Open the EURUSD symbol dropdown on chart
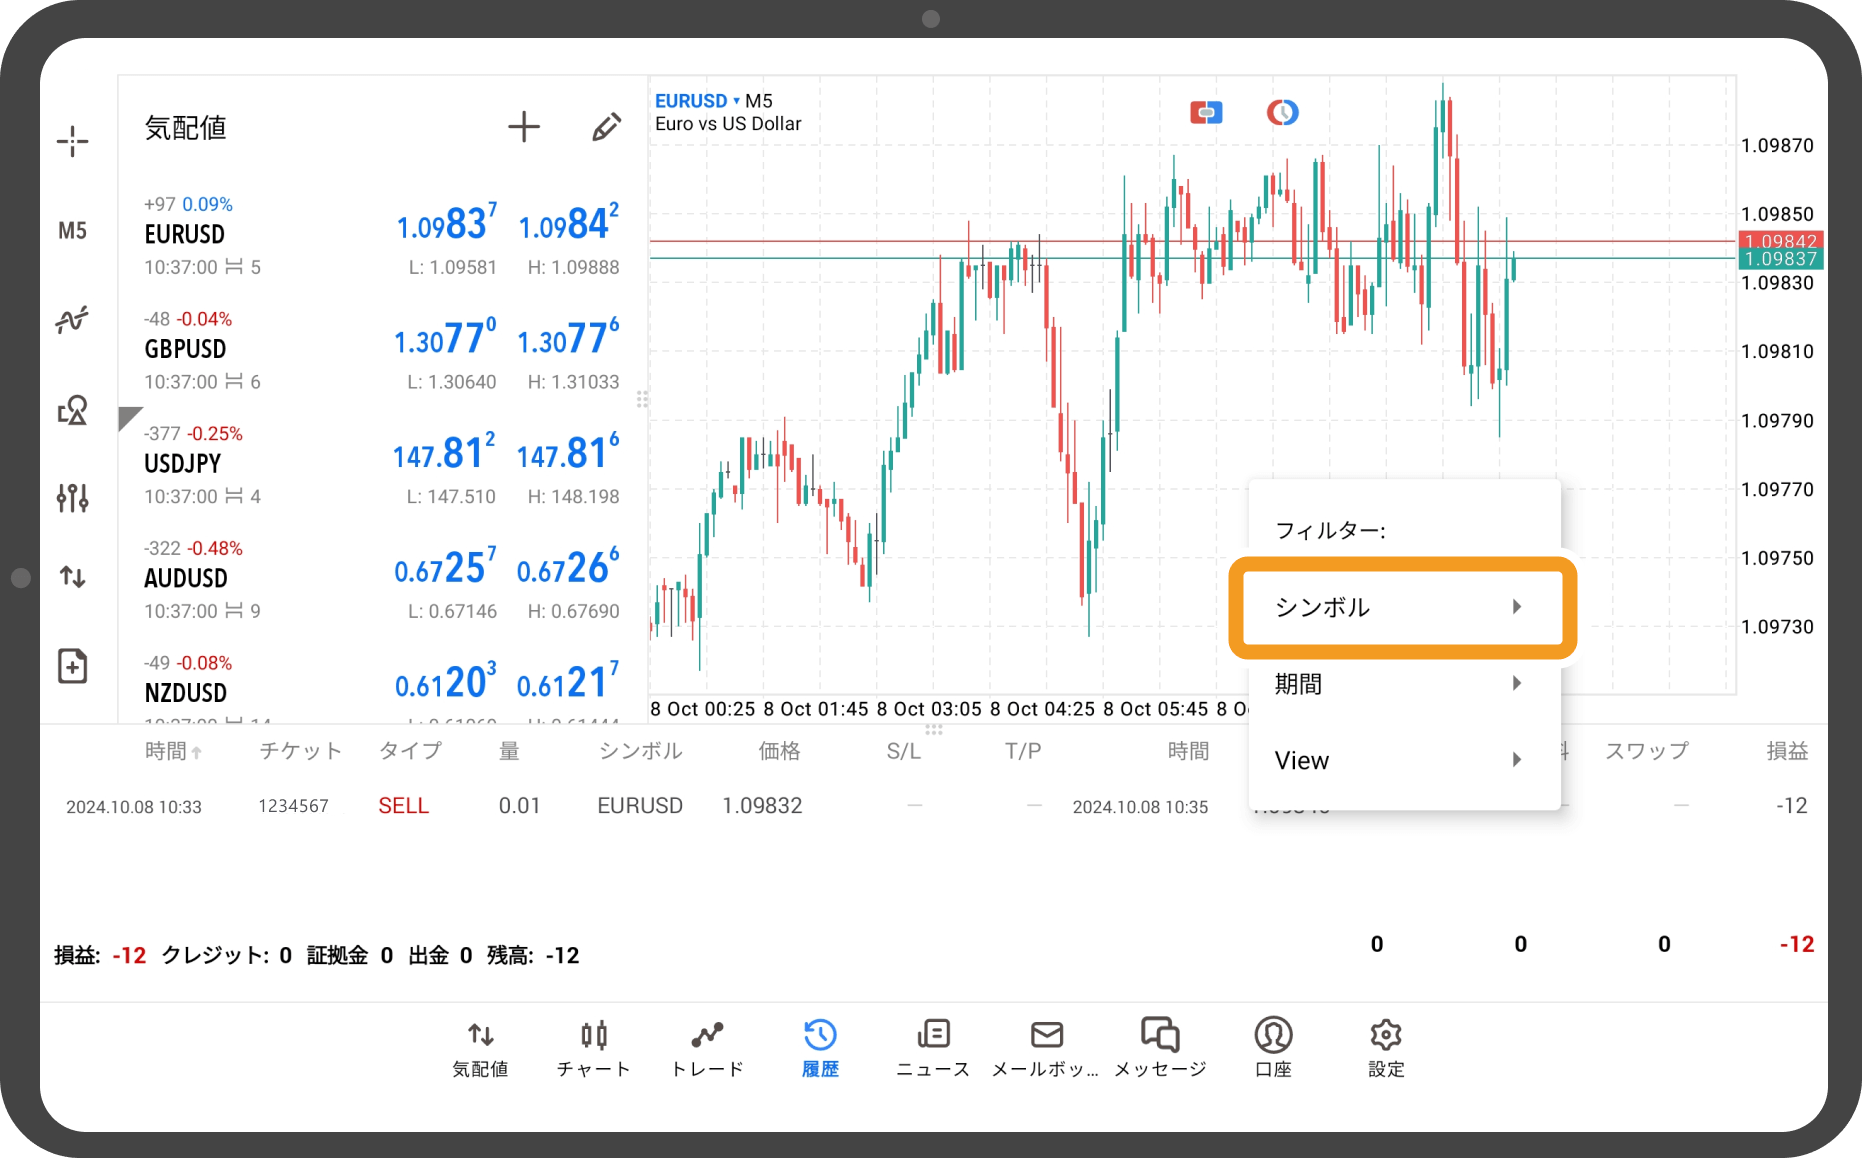 point(697,101)
